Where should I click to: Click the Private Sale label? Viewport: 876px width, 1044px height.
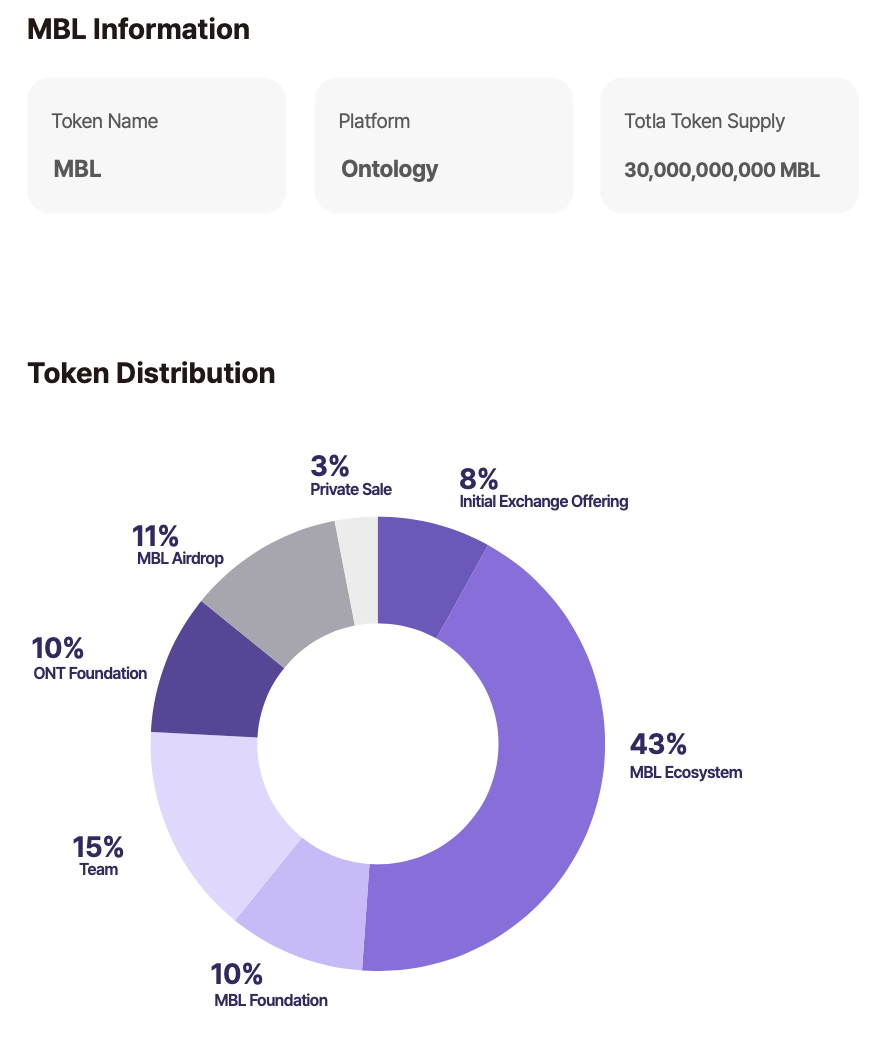click(351, 489)
